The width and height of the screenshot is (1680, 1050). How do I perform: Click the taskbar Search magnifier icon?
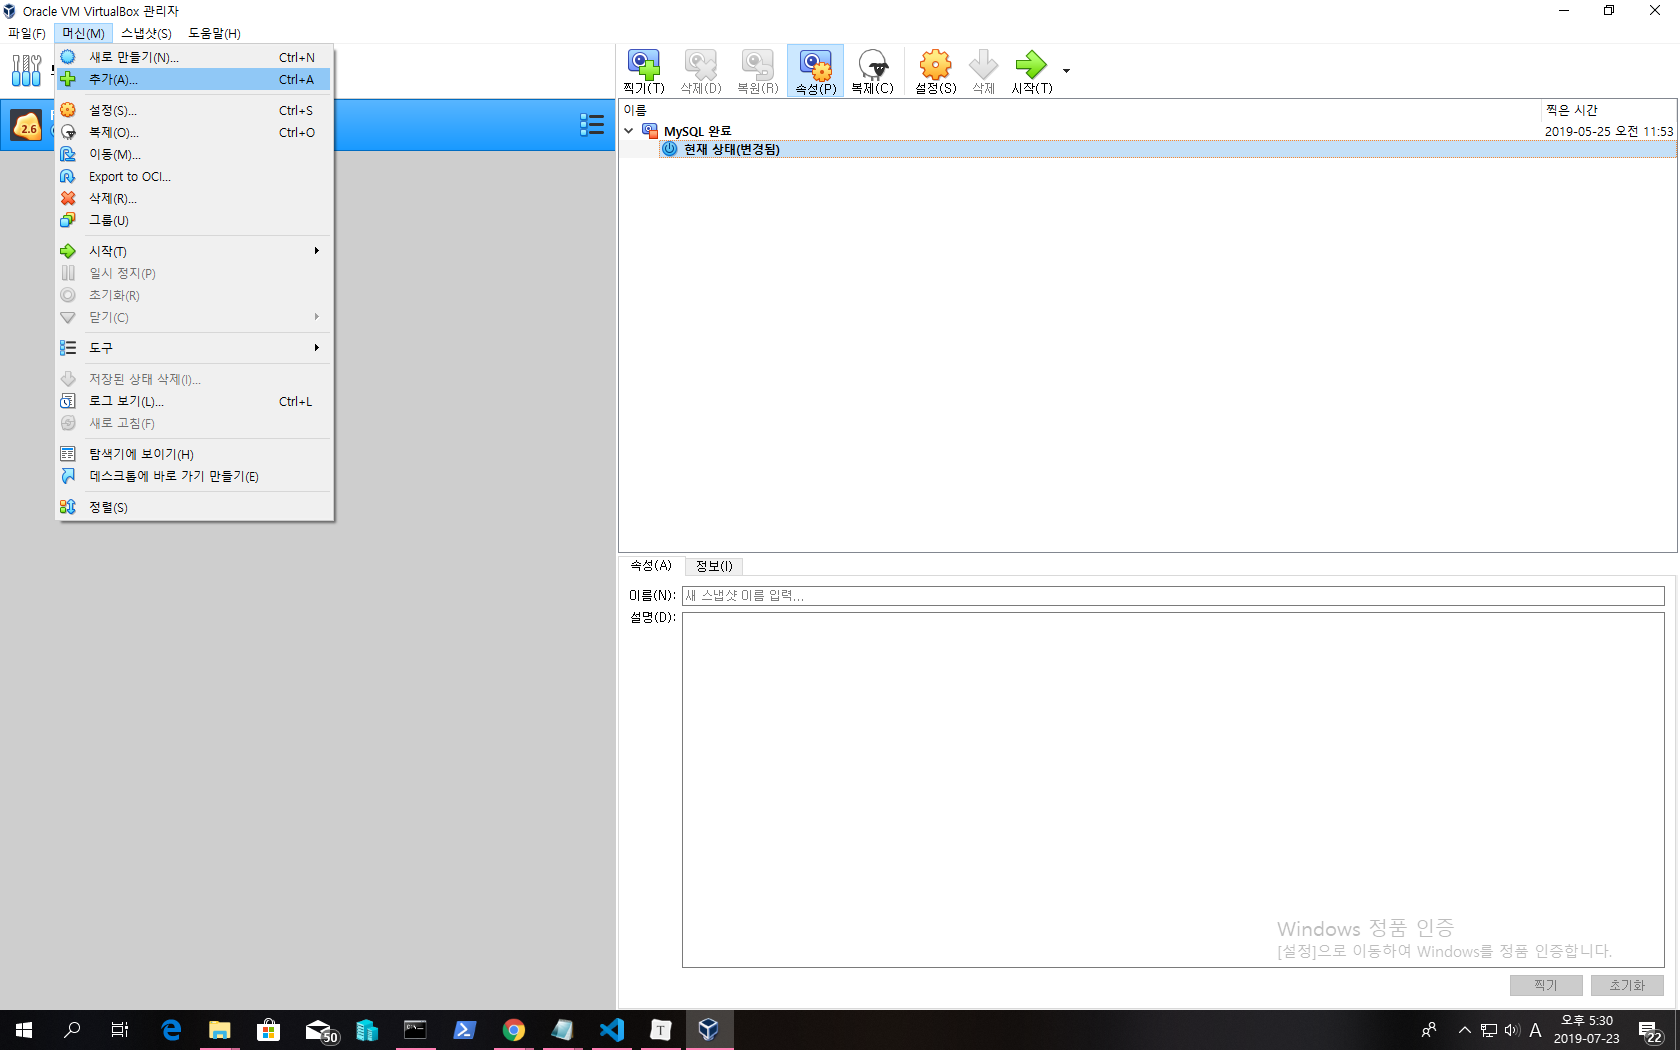coord(72,1030)
